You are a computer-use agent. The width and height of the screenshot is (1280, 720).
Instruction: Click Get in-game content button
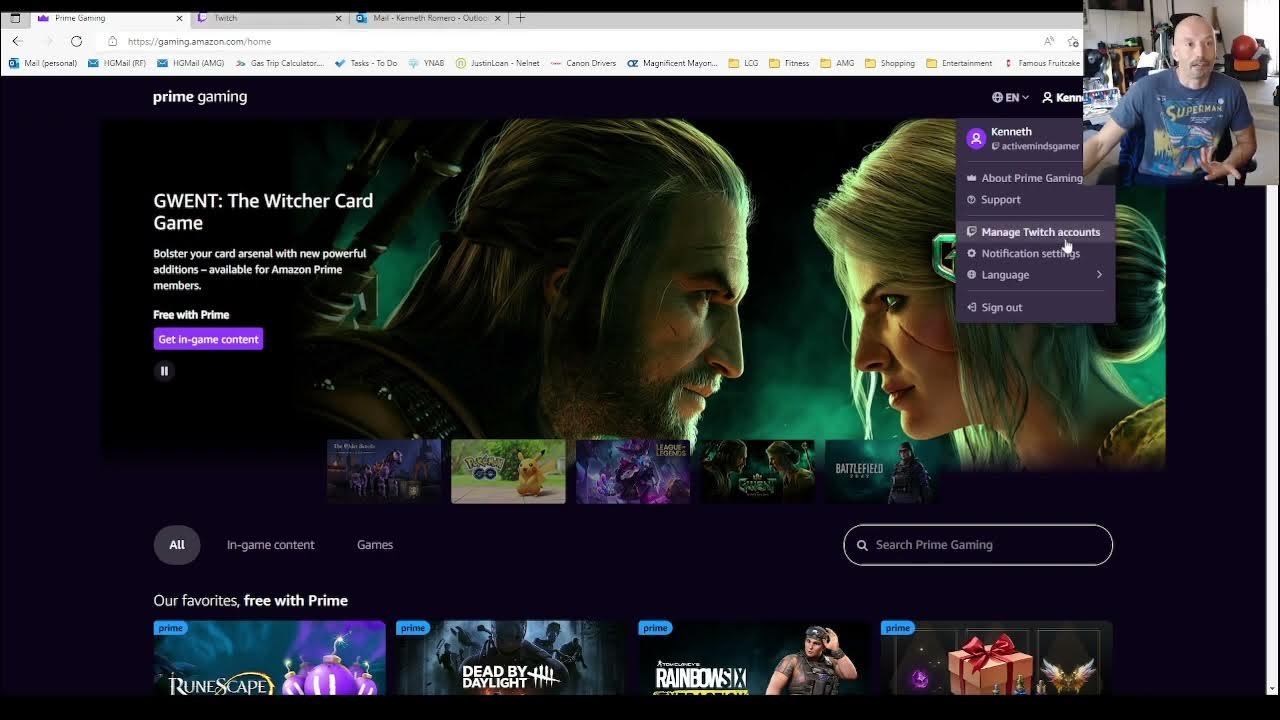pos(208,339)
